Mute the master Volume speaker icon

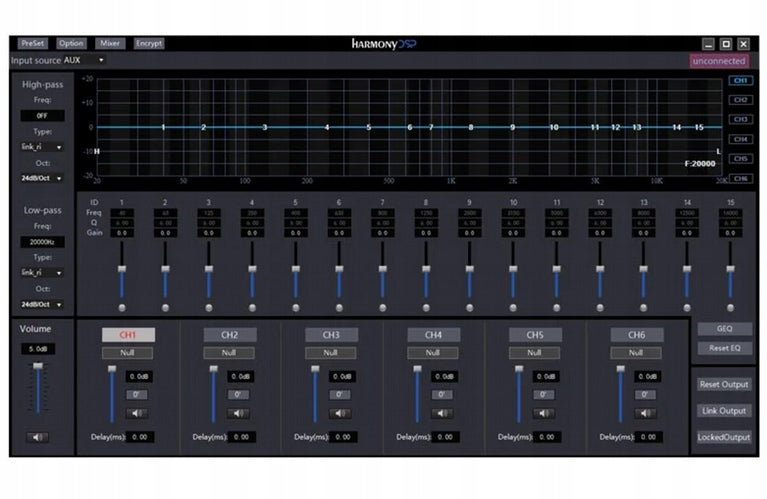tap(38, 437)
